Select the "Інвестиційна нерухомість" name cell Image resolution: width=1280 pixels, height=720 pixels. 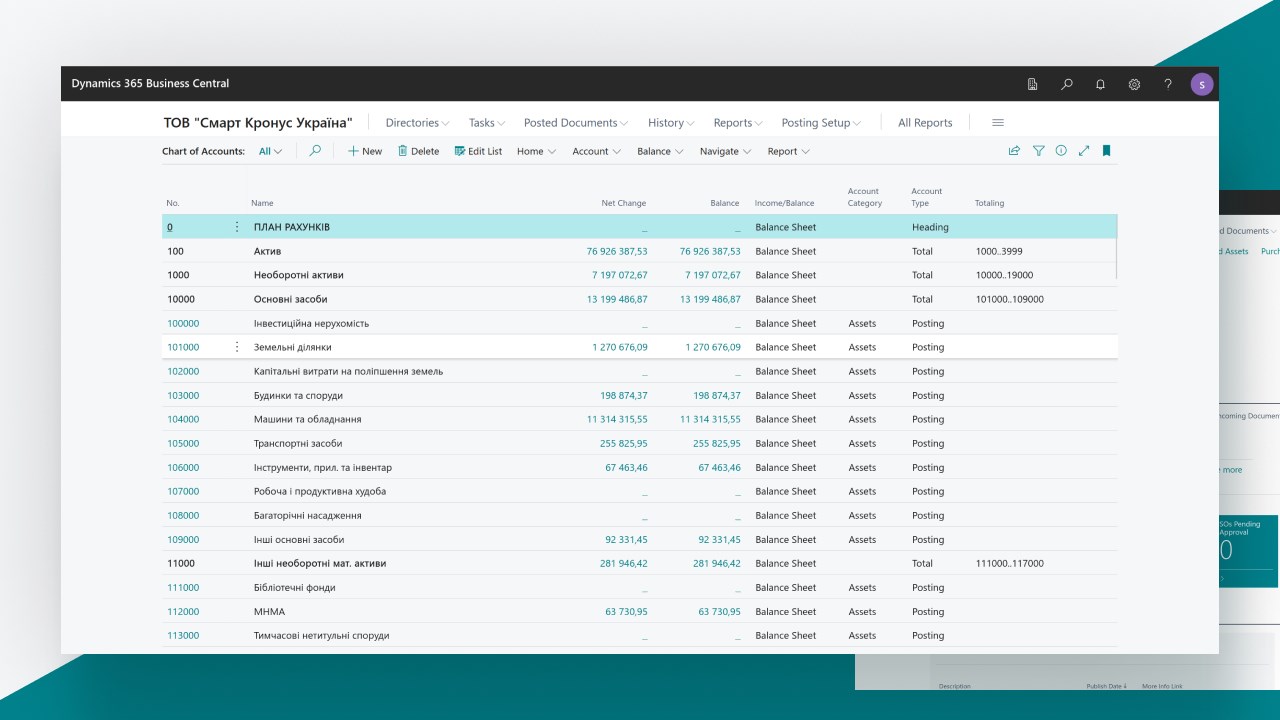[x=311, y=323]
